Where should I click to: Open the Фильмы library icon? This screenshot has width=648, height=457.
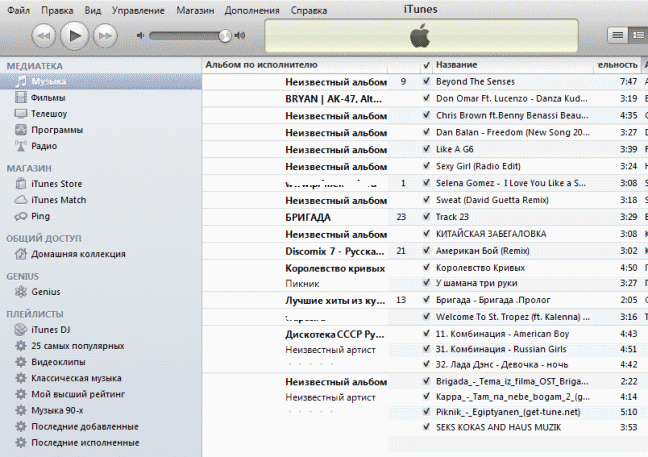21,97
